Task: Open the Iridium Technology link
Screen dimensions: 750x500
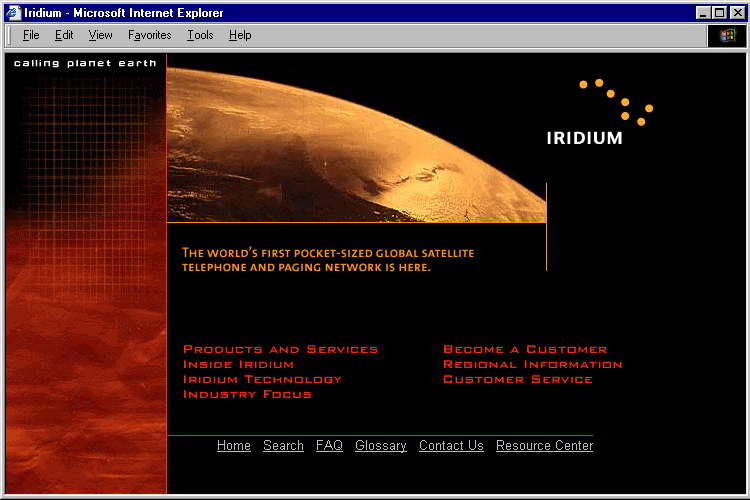Action: click(262, 380)
